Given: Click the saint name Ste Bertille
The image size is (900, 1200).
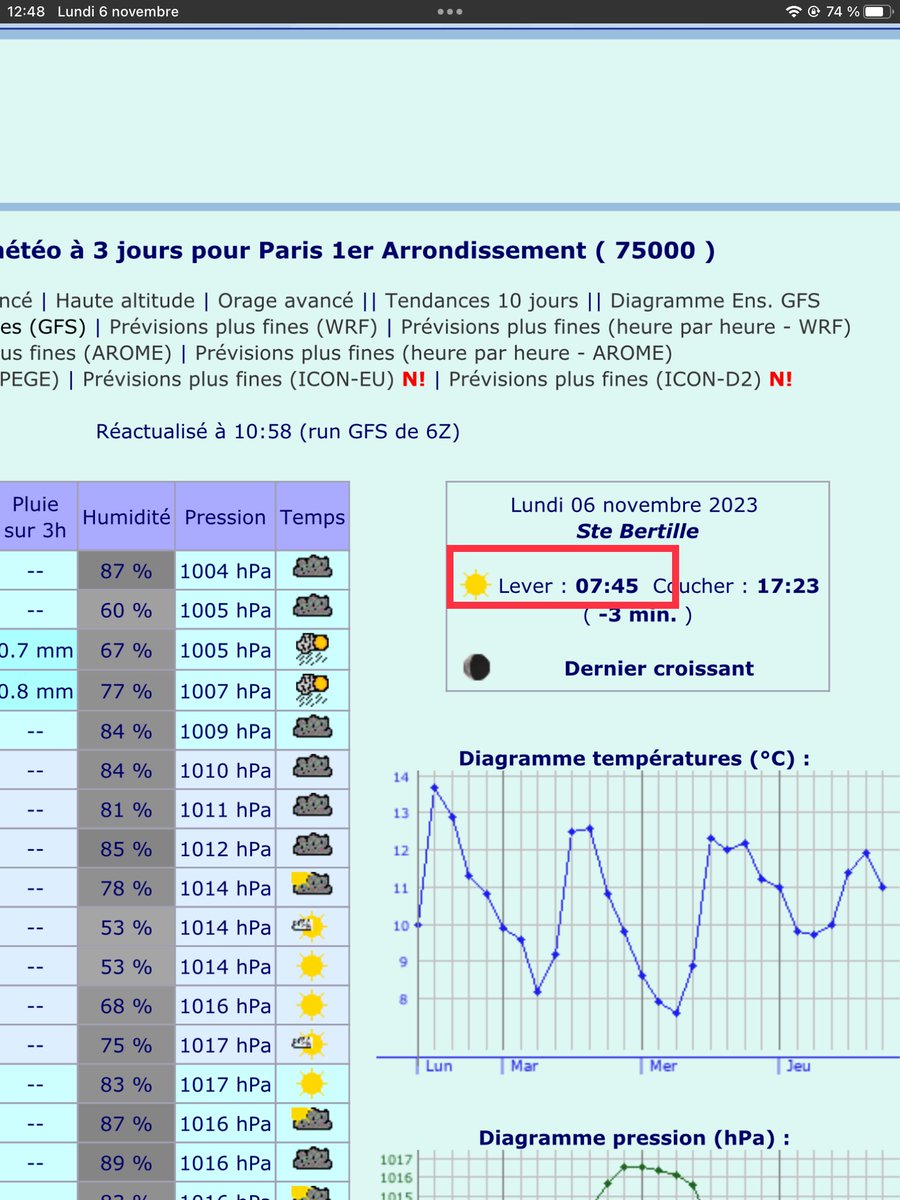Looking at the screenshot, I should click(x=635, y=531).
